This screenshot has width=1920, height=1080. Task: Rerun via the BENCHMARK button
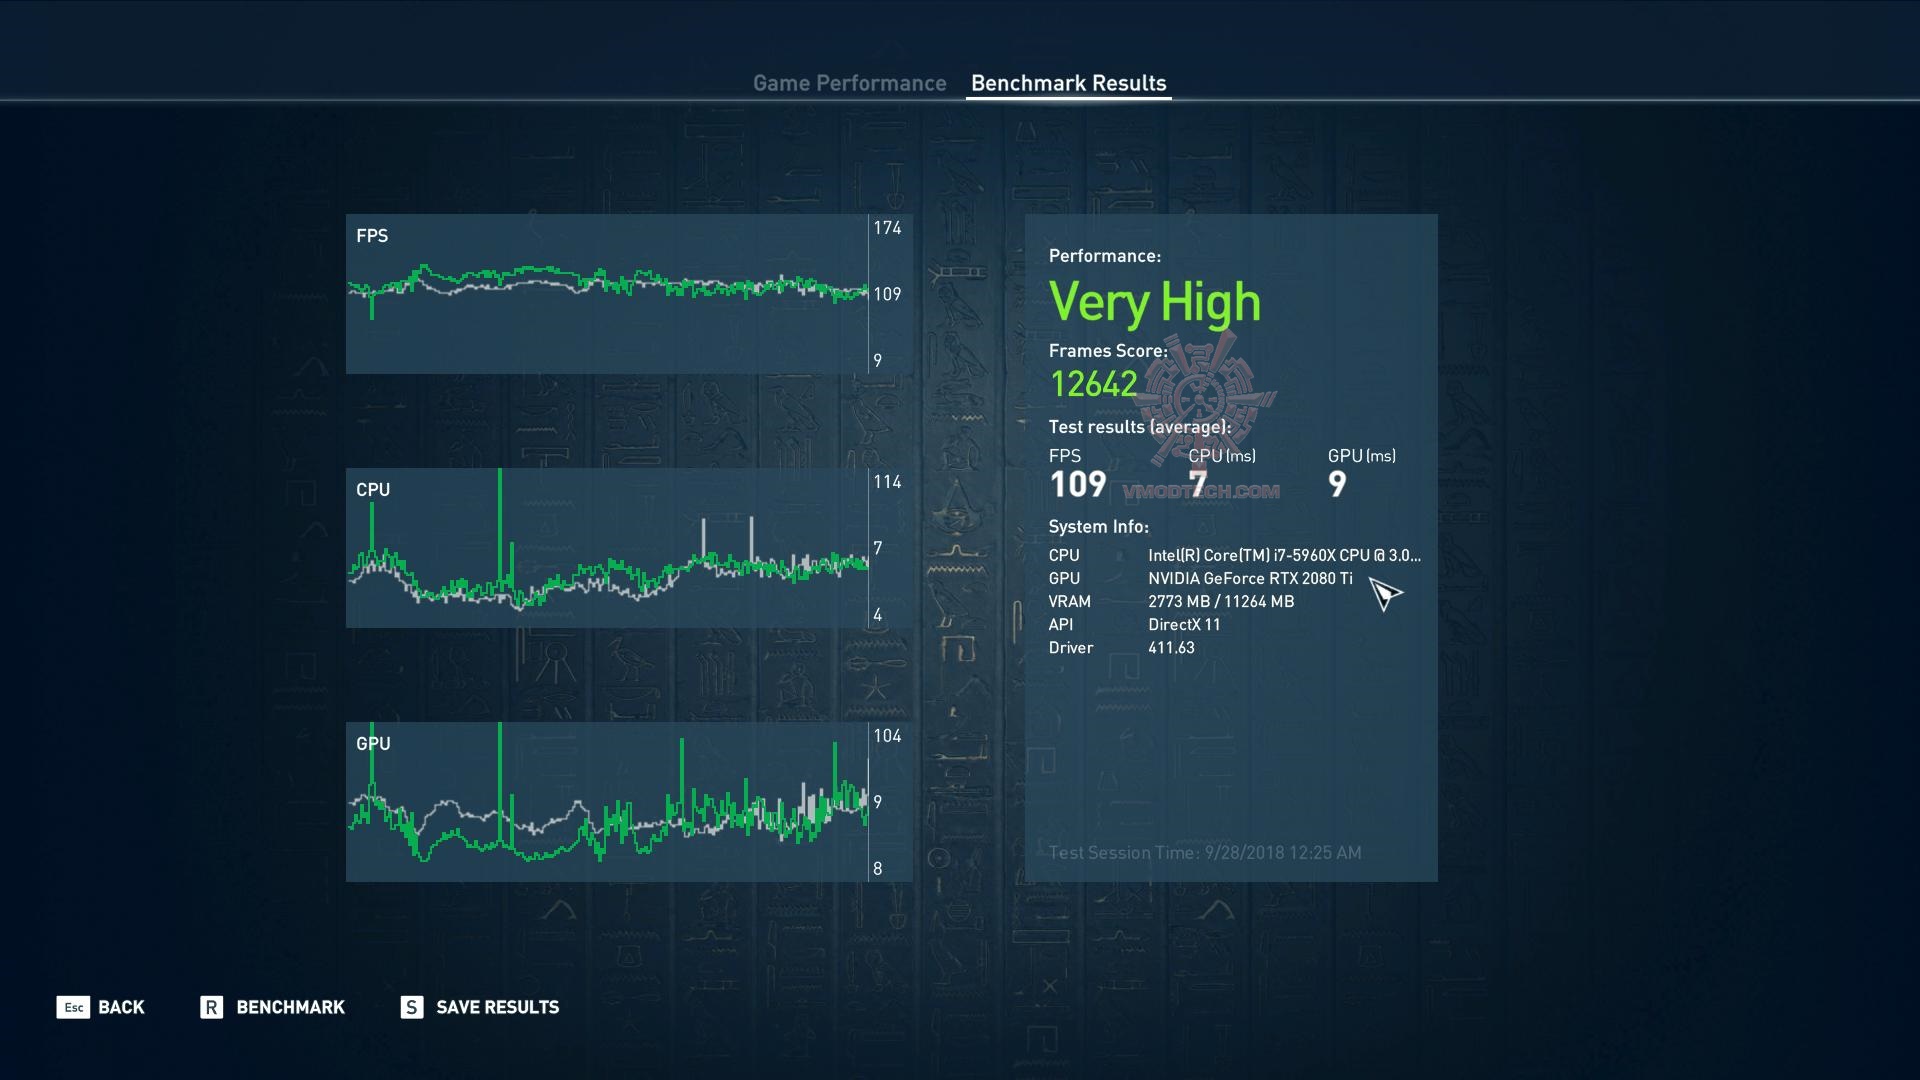290,1007
